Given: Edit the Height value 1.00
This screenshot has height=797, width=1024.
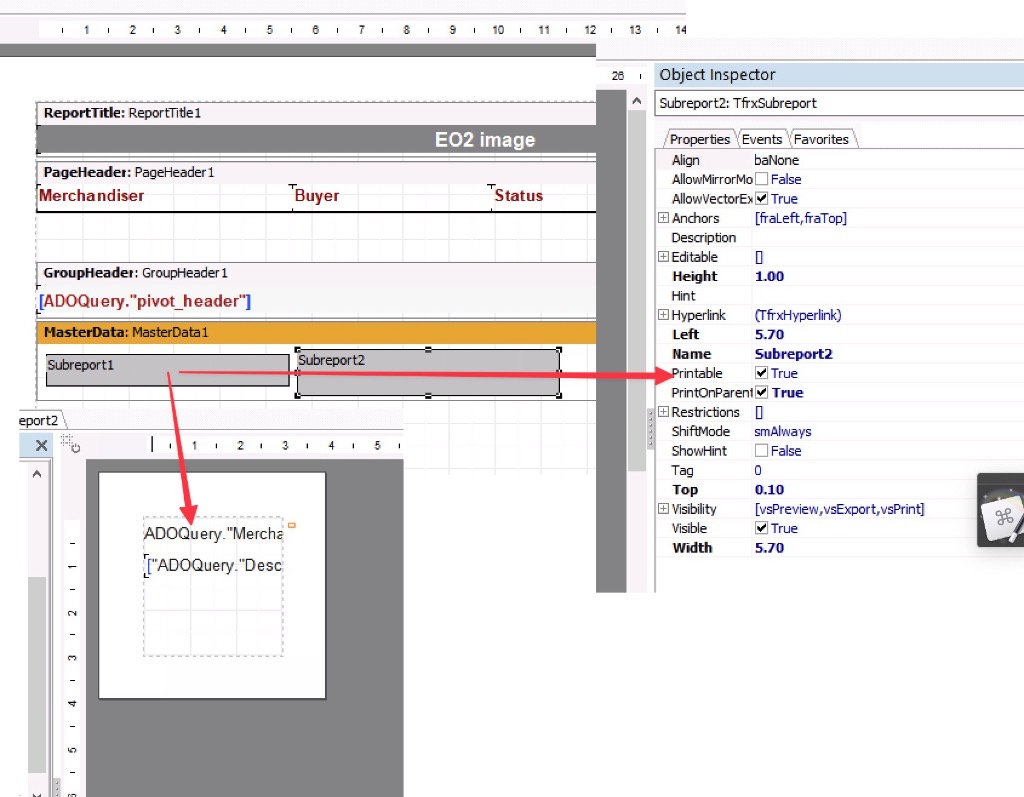Looking at the screenshot, I should pos(769,276).
